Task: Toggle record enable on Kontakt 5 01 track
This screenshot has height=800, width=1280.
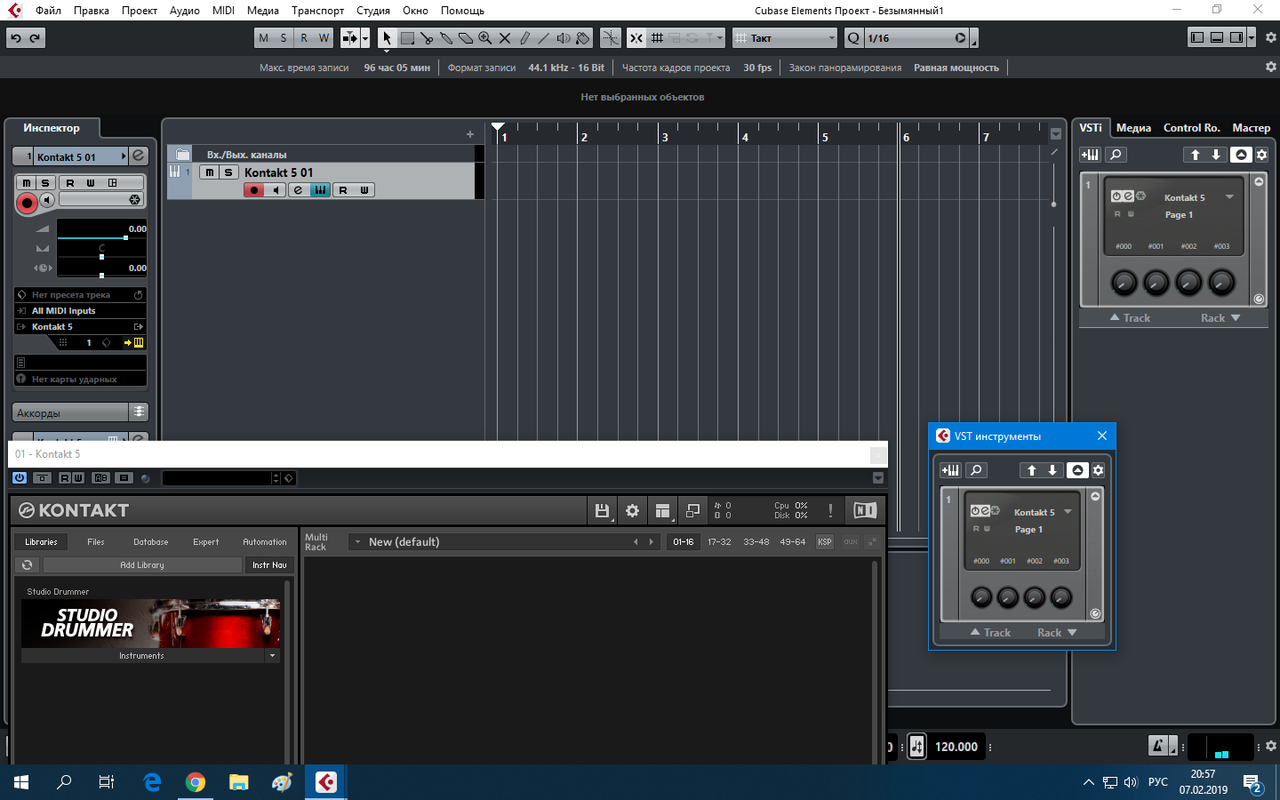Action: 254,190
